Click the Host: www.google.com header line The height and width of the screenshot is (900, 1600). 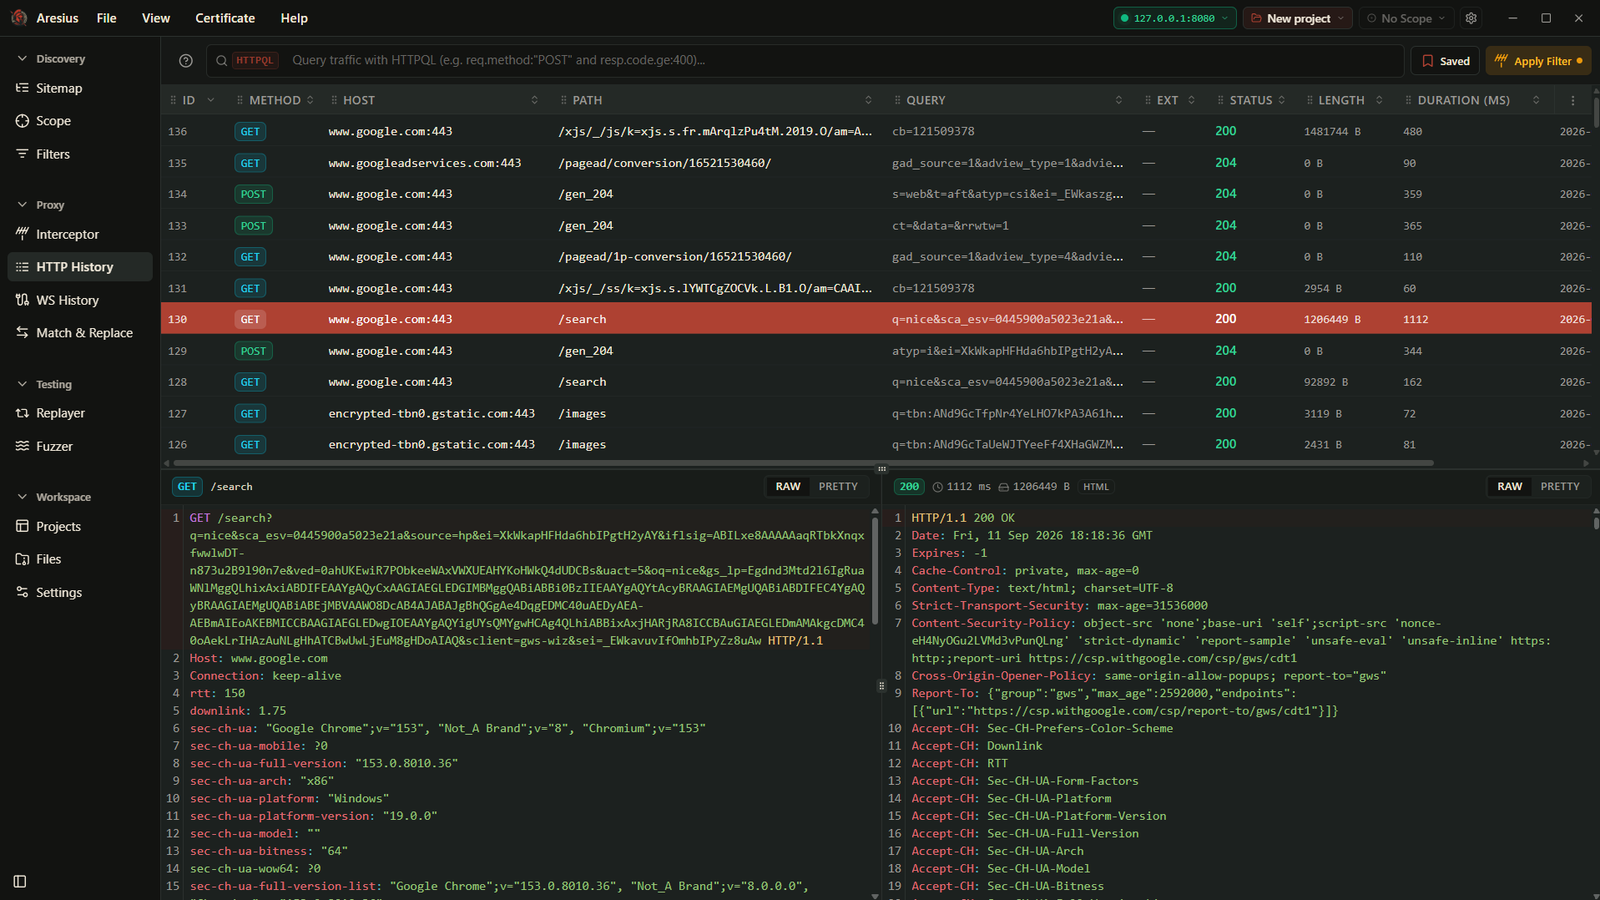pos(259,658)
